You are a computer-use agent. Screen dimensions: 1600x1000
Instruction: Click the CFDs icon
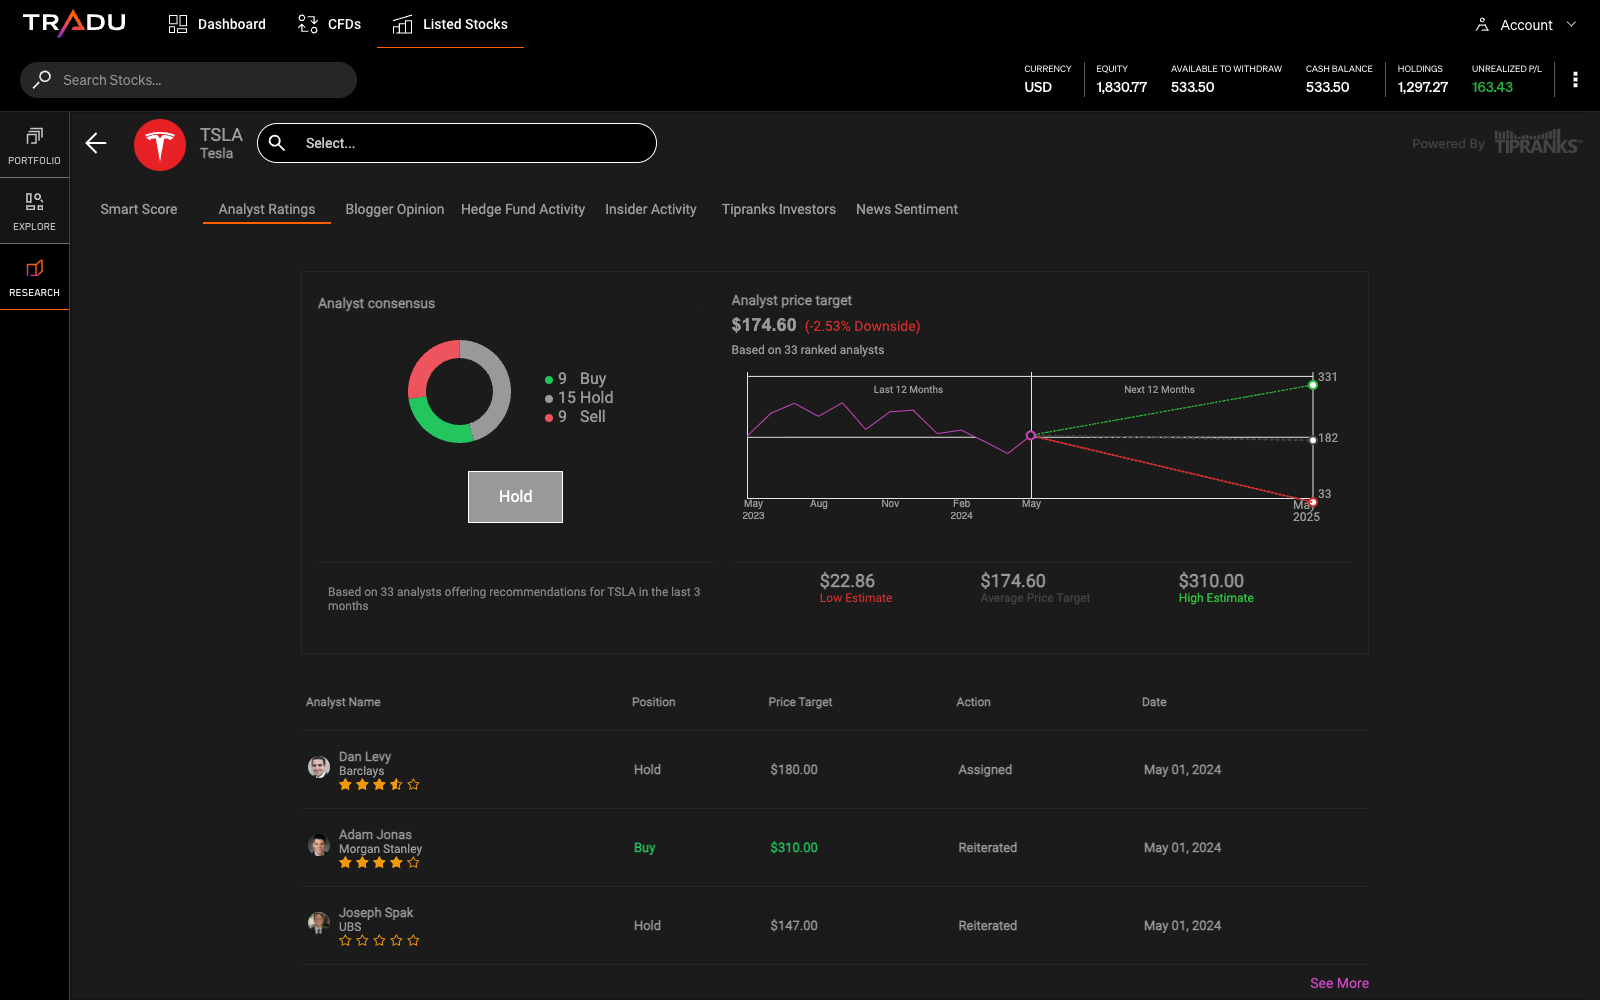click(x=308, y=24)
